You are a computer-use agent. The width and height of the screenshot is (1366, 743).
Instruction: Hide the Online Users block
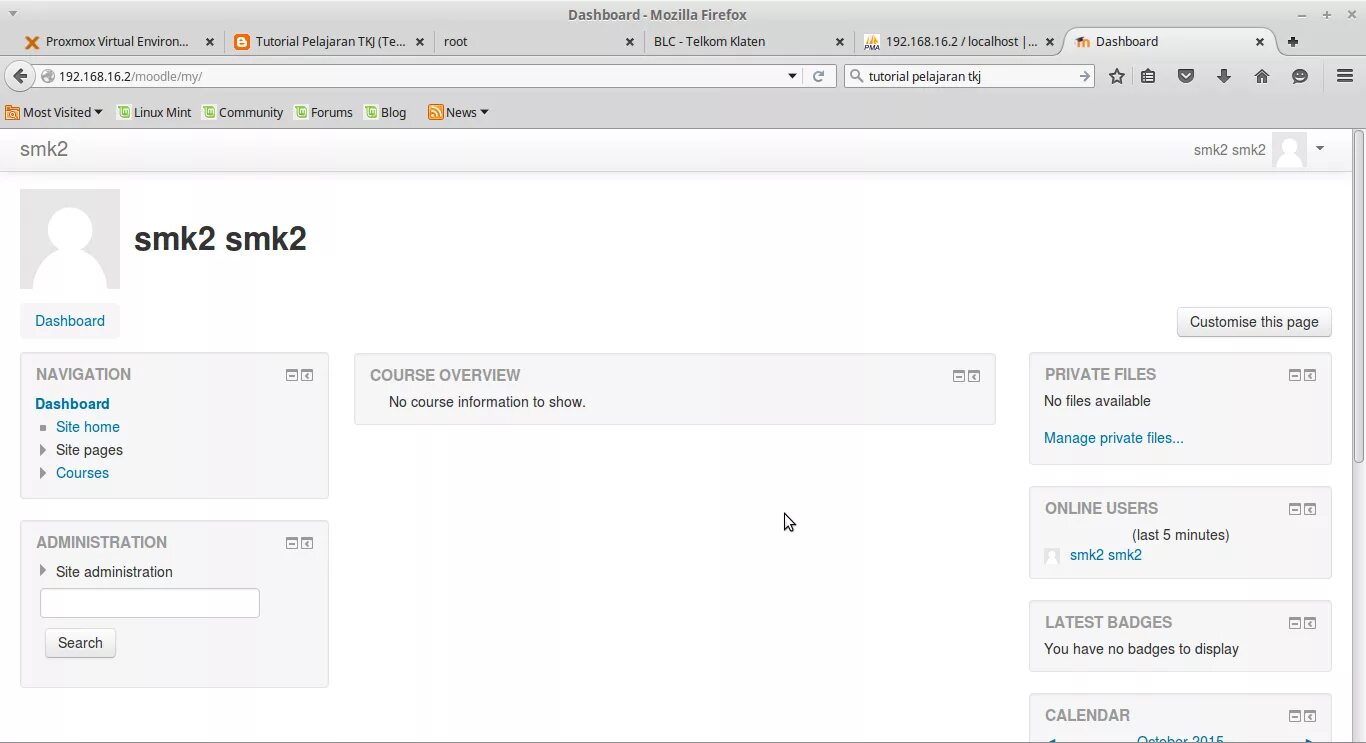coord(1295,510)
